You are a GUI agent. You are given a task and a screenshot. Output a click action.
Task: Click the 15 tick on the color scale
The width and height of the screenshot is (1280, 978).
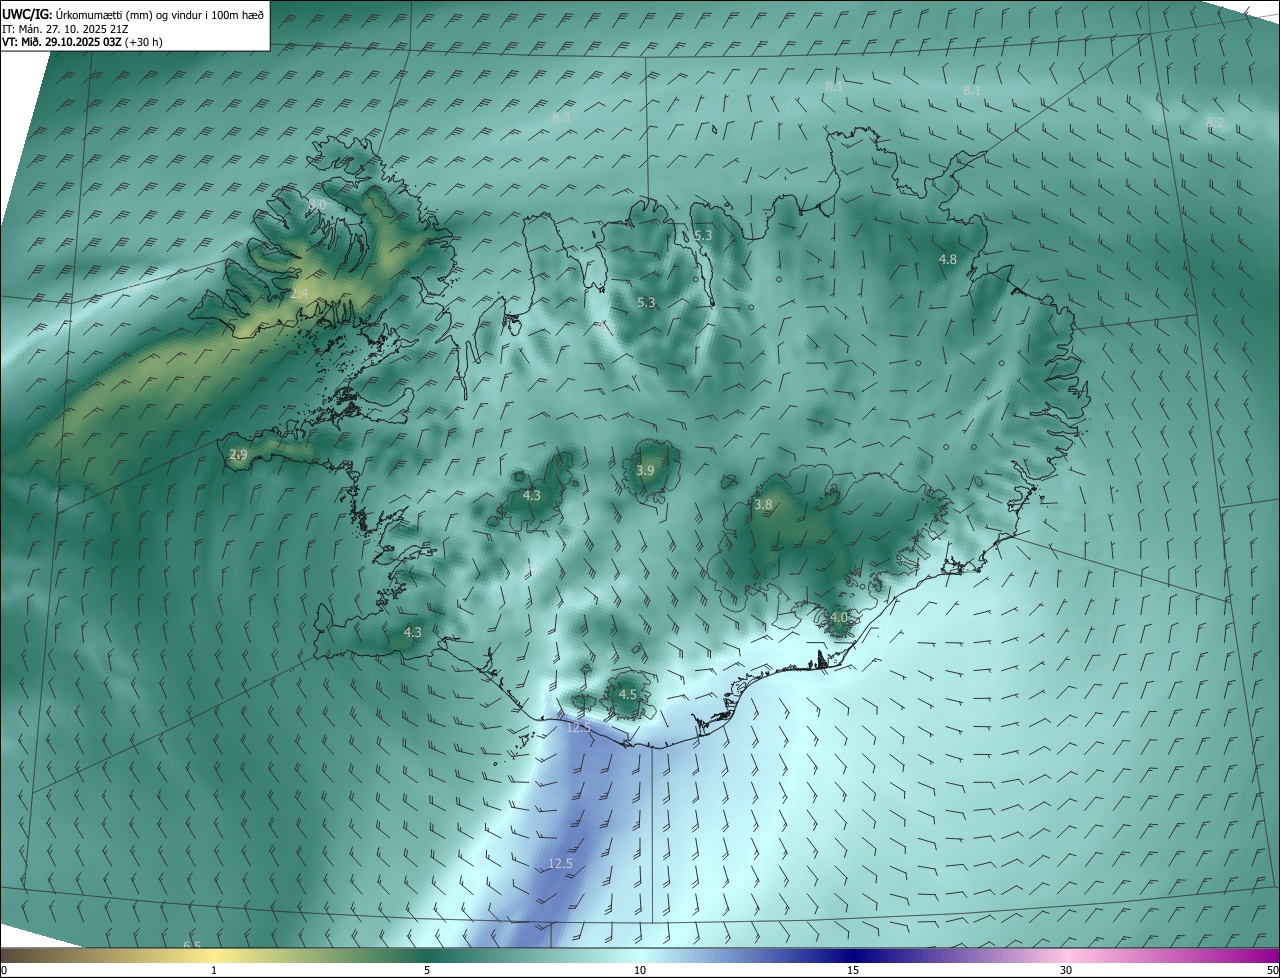tap(853, 970)
